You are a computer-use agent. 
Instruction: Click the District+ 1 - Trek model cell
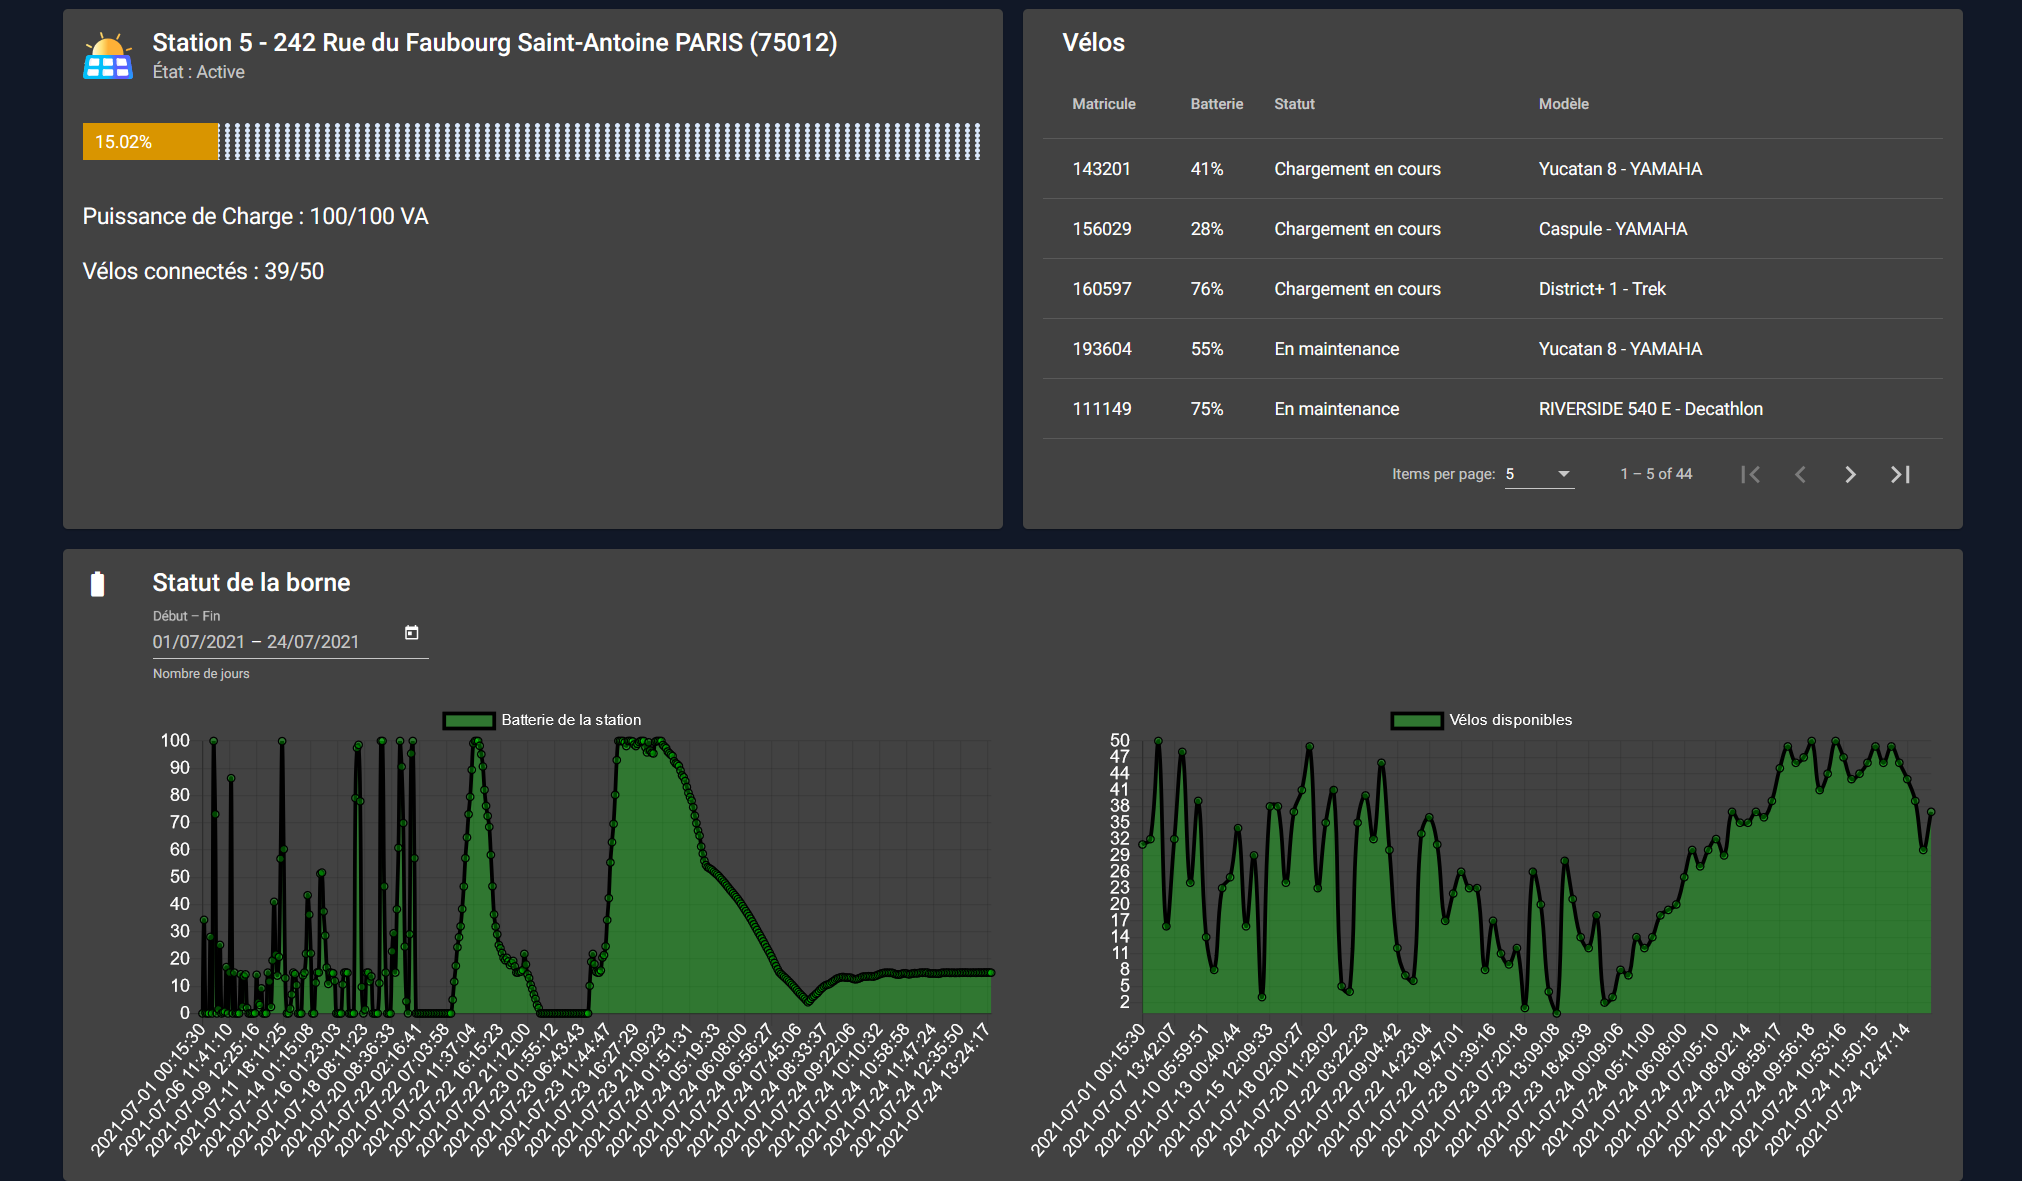1602,289
